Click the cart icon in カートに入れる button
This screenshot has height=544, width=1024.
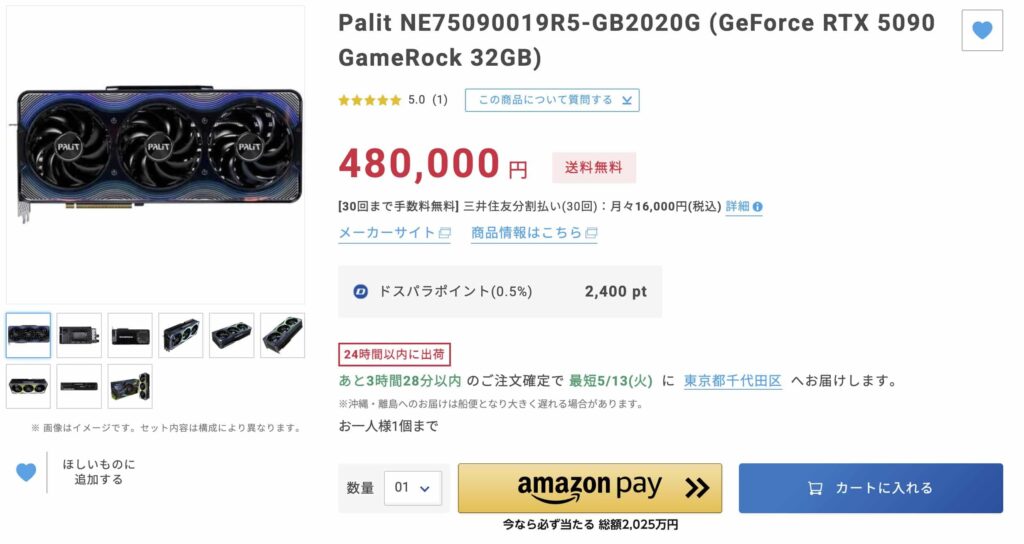tap(815, 488)
